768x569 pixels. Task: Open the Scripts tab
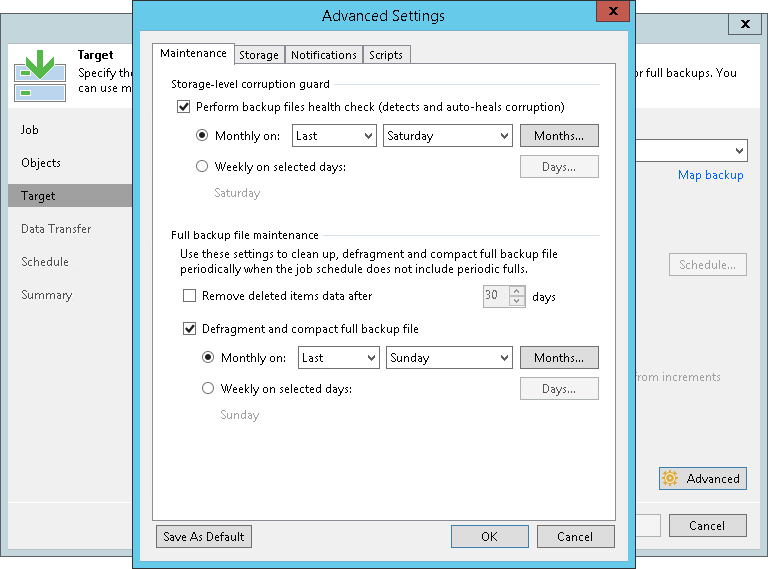click(386, 55)
